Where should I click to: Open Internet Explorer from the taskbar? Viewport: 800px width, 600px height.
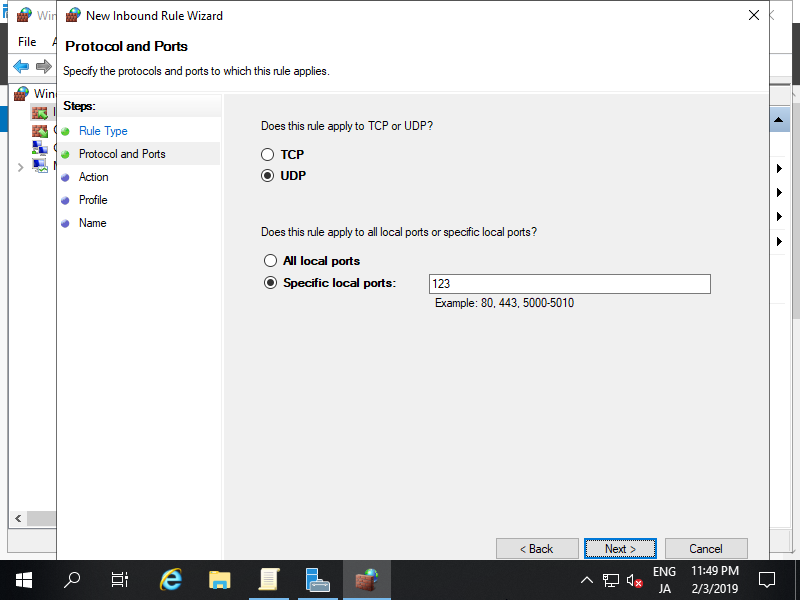(172, 579)
